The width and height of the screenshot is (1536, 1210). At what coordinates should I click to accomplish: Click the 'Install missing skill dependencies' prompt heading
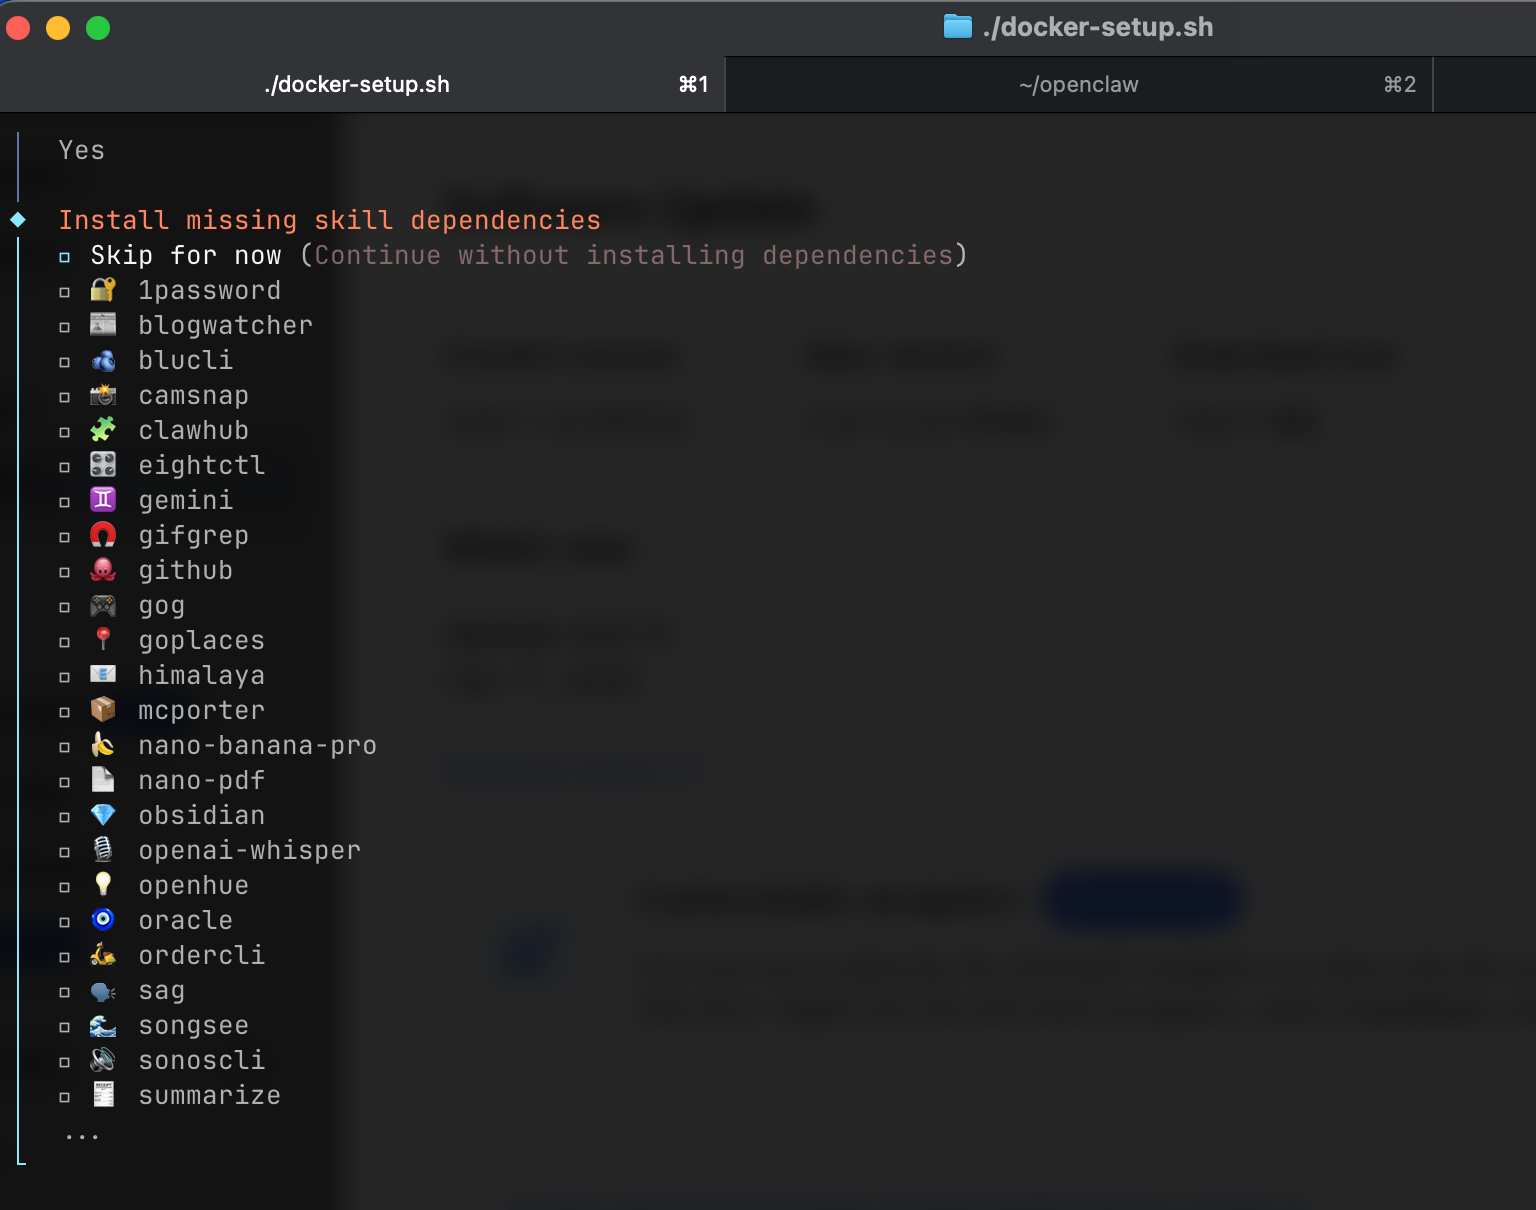click(329, 220)
